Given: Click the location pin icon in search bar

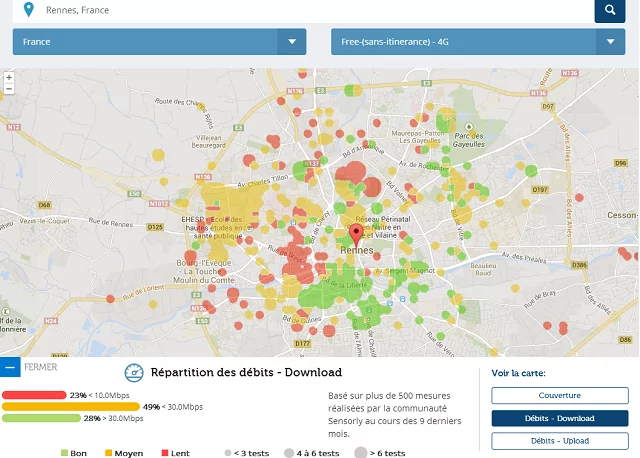Looking at the screenshot, I should [27, 10].
